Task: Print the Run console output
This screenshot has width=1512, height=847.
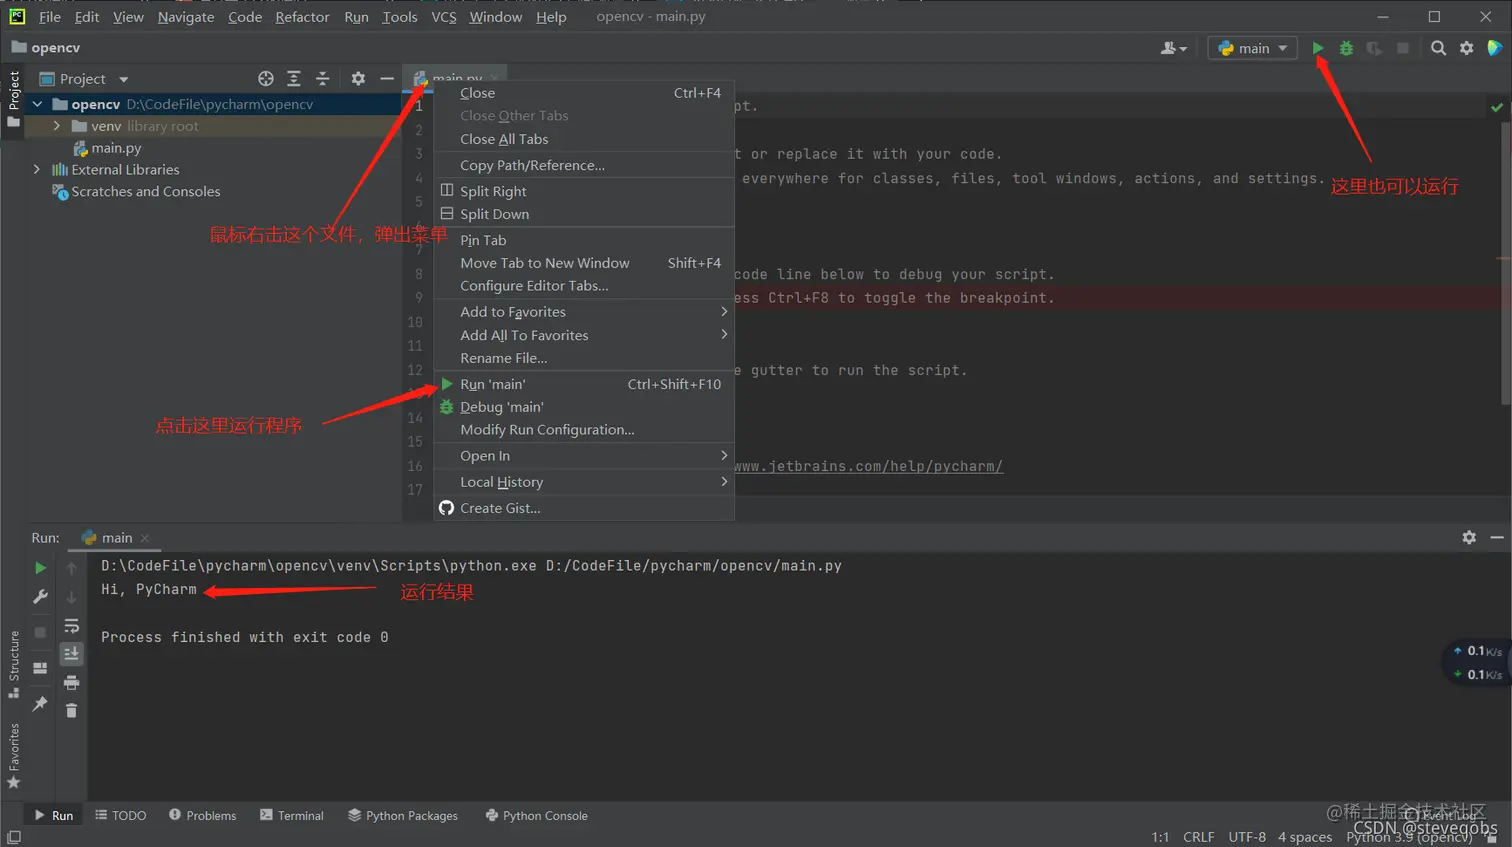Action: [71, 683]
